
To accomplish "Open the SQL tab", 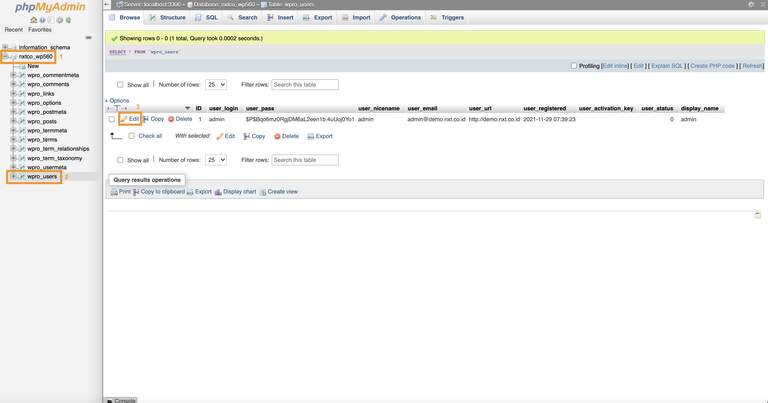I will pyautogui.click(x=206, y=18).
